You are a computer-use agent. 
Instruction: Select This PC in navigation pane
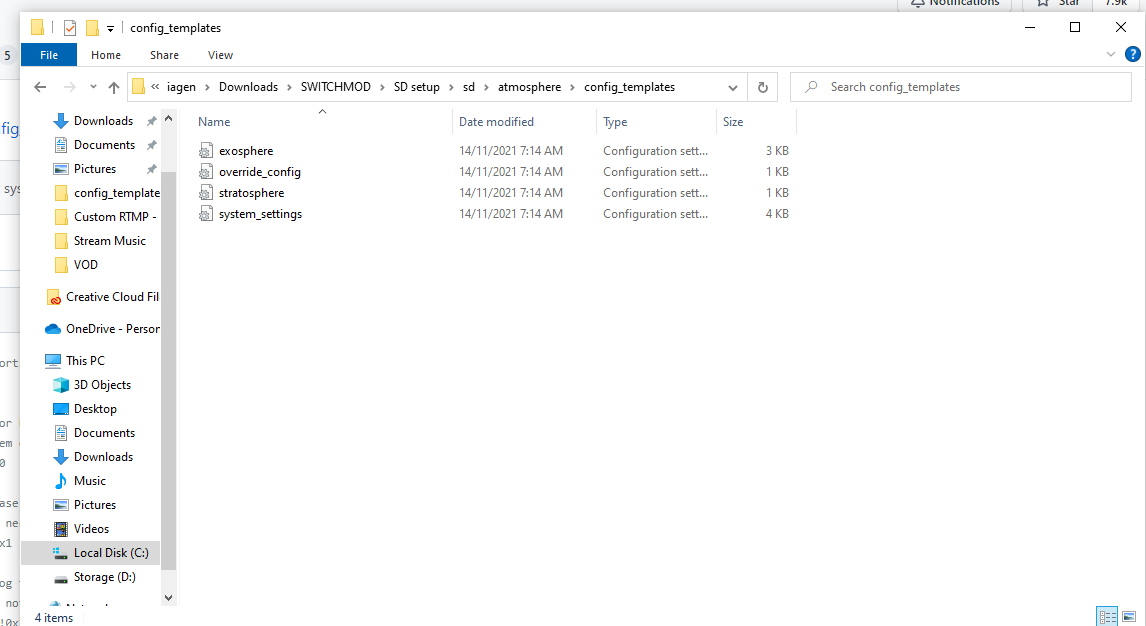point(85,362)
